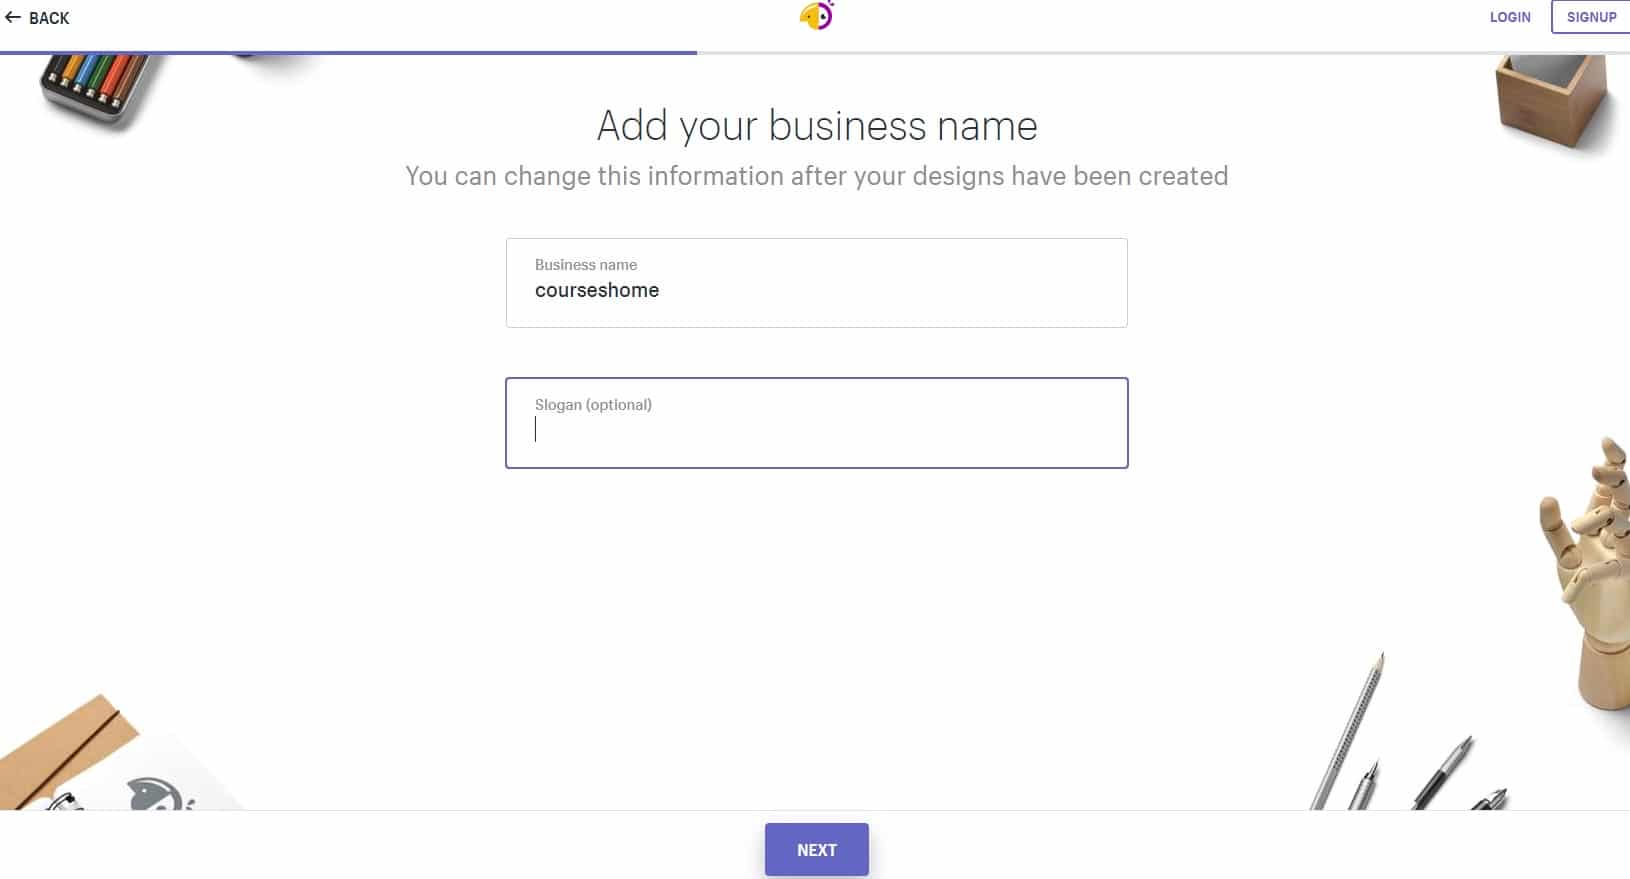Viewport: 1630px width, 879px height.
Task: Click the 'Slogan (optional)' label text
Action: point(593,405)
